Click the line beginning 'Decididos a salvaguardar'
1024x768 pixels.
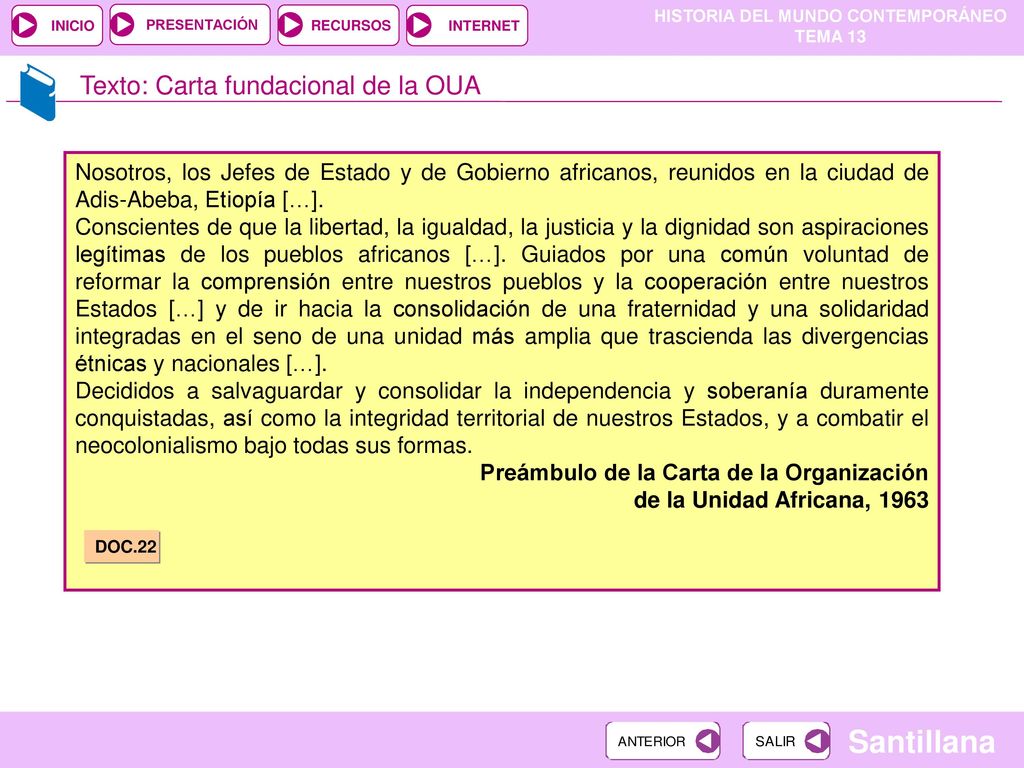502,391
